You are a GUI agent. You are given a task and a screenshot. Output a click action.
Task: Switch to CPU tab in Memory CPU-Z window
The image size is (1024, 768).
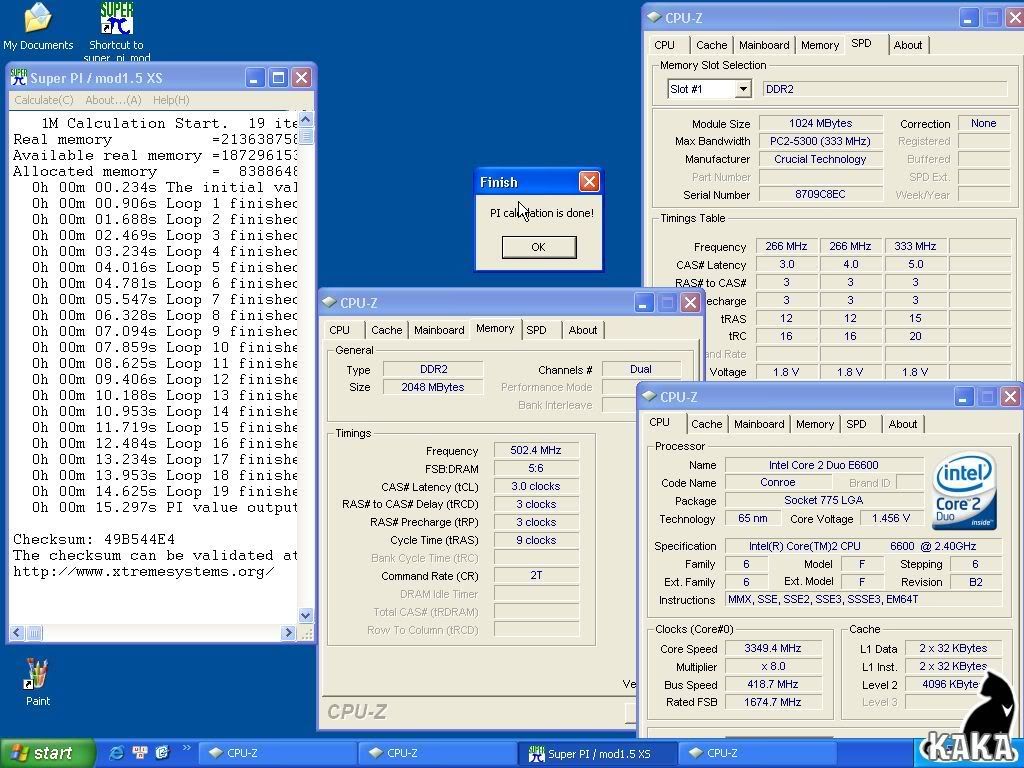(340, 330)
